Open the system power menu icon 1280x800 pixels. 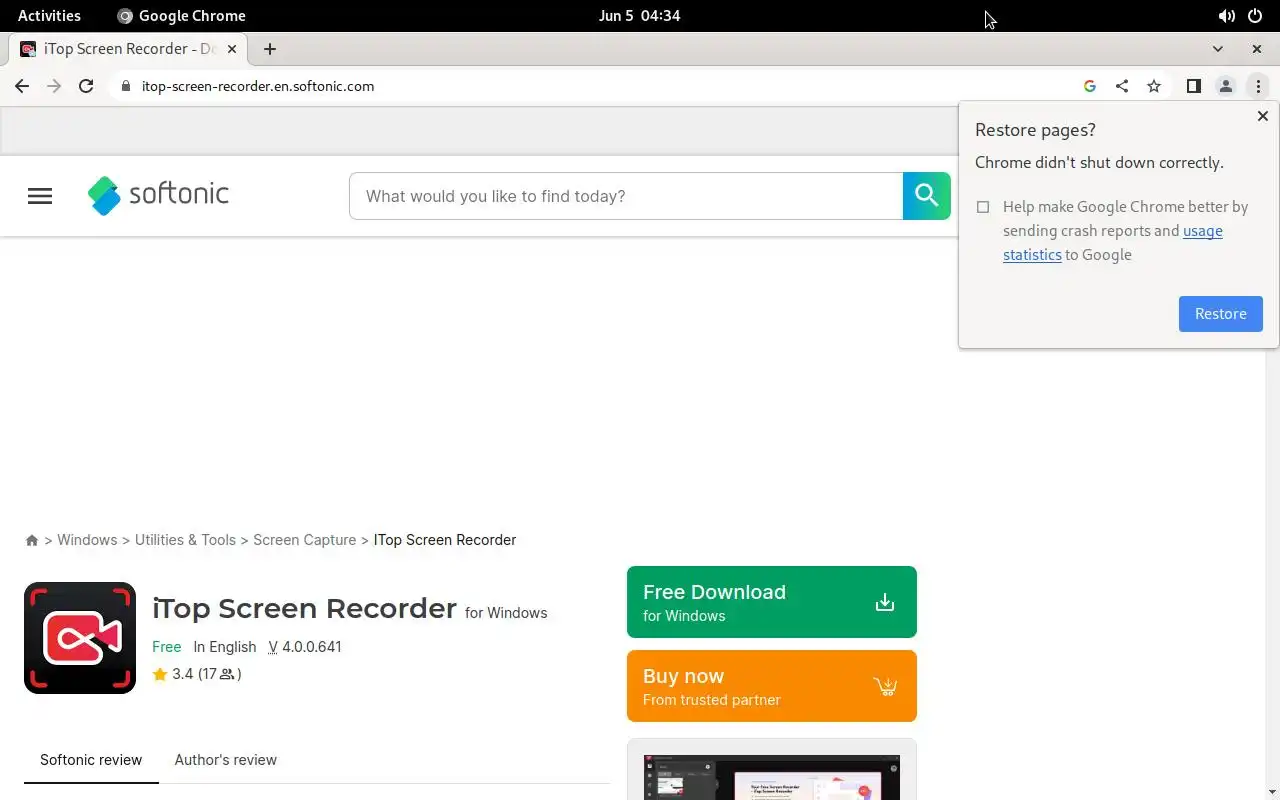(x=1255, y=16)
